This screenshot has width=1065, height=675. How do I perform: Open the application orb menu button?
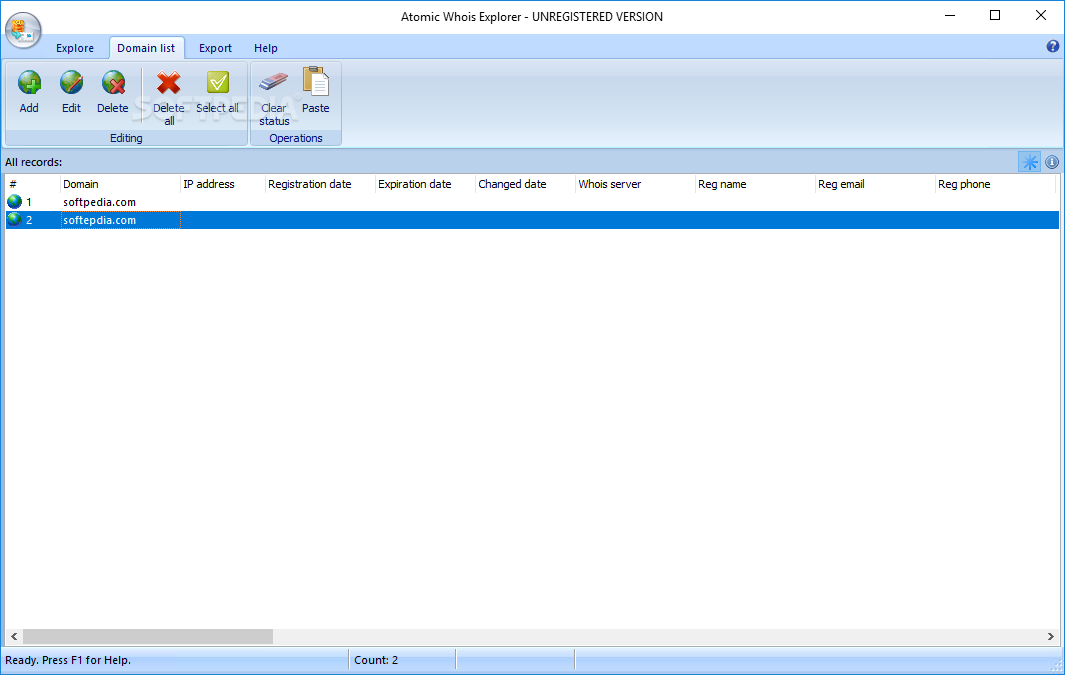[23, 31]
